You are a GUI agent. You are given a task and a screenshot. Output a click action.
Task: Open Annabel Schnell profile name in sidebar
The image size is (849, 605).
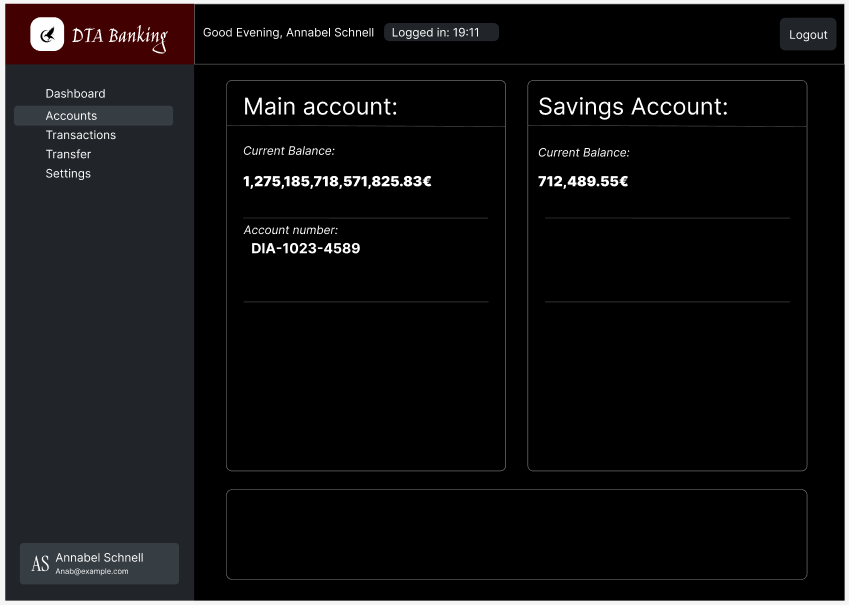(99, 558)
